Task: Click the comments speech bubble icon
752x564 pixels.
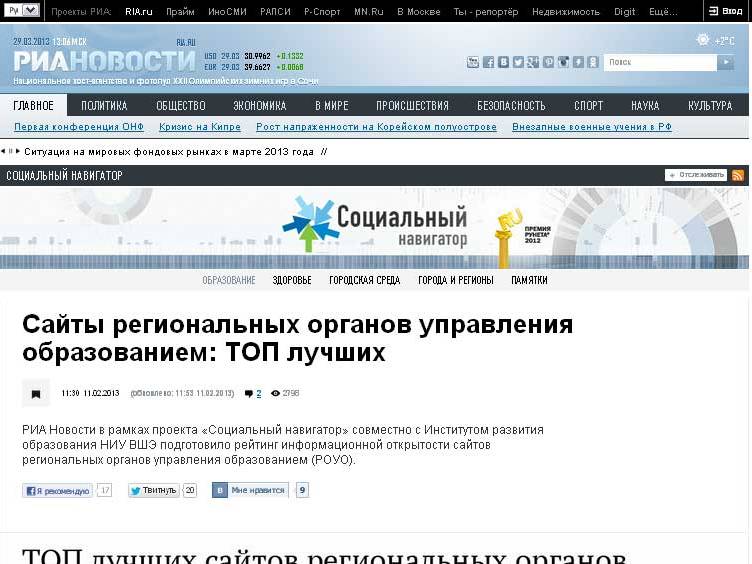Action: tap(248, 394)
